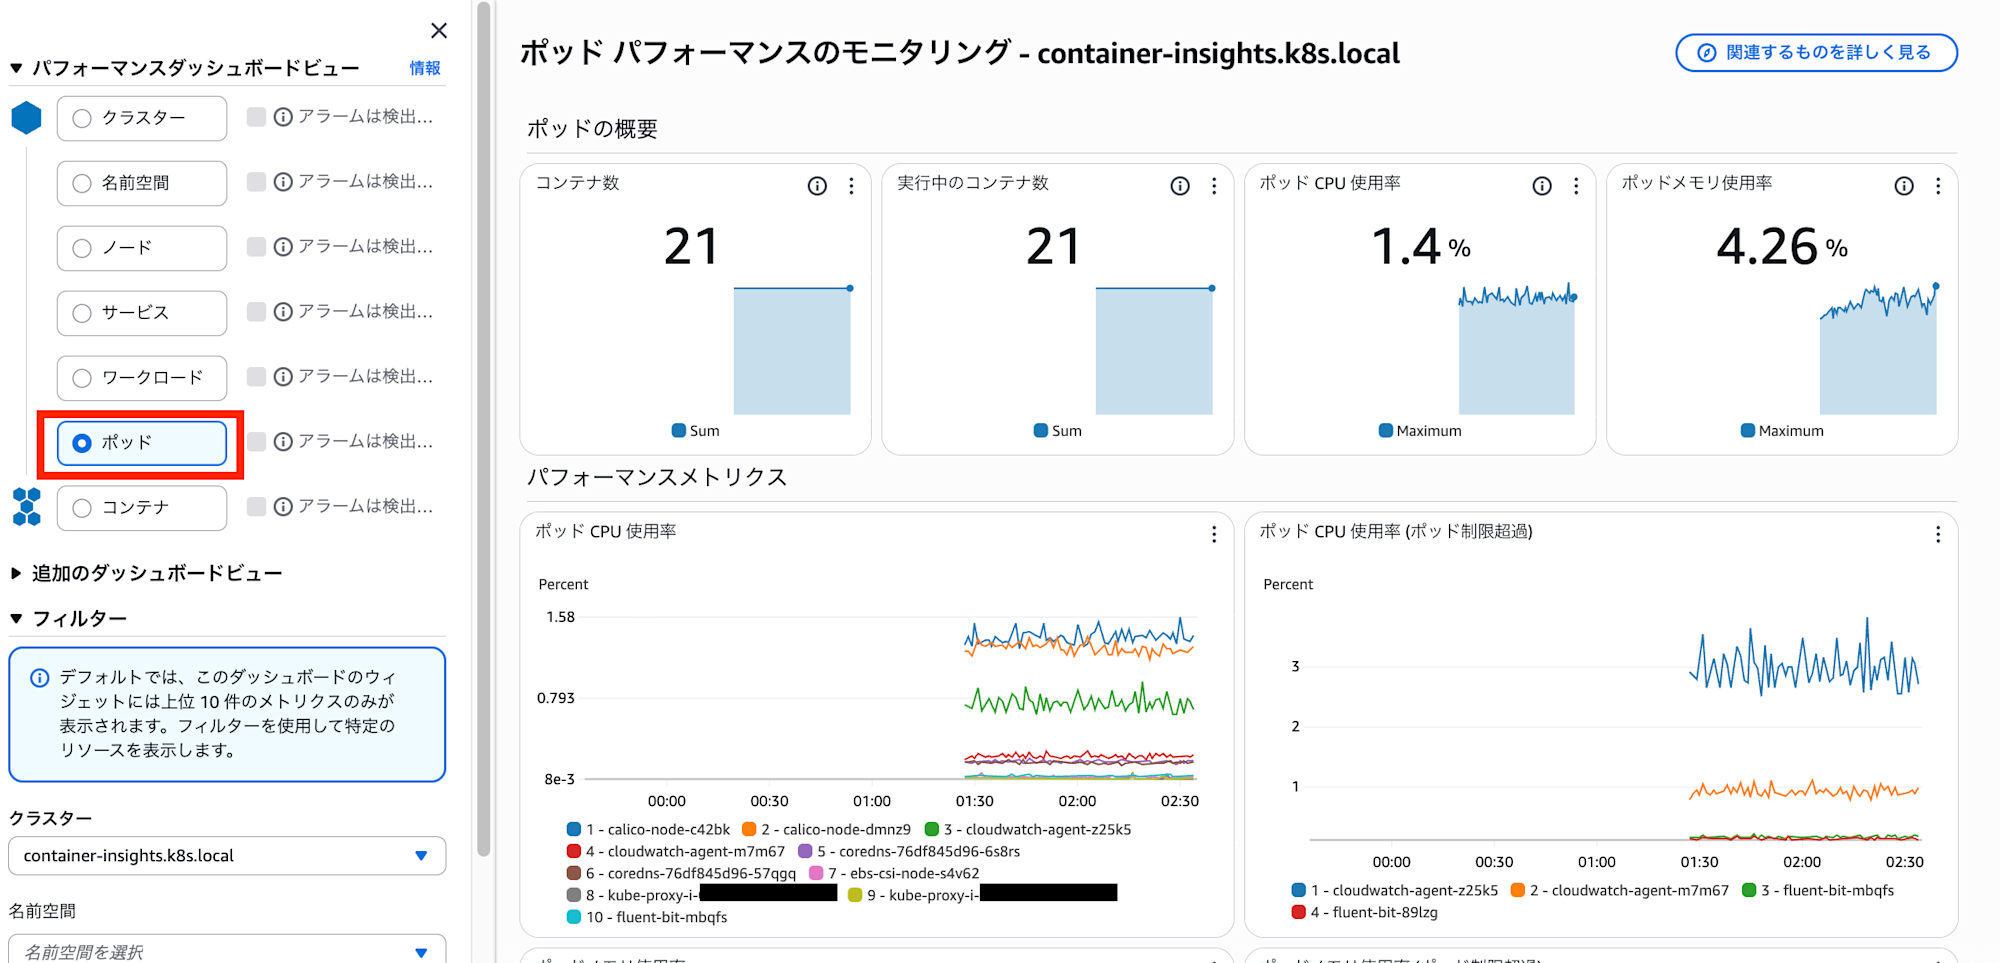Open options menu on ポッドメモリ使用率 widget
The image size is (2000, 963).
[x=1938, y=186]
